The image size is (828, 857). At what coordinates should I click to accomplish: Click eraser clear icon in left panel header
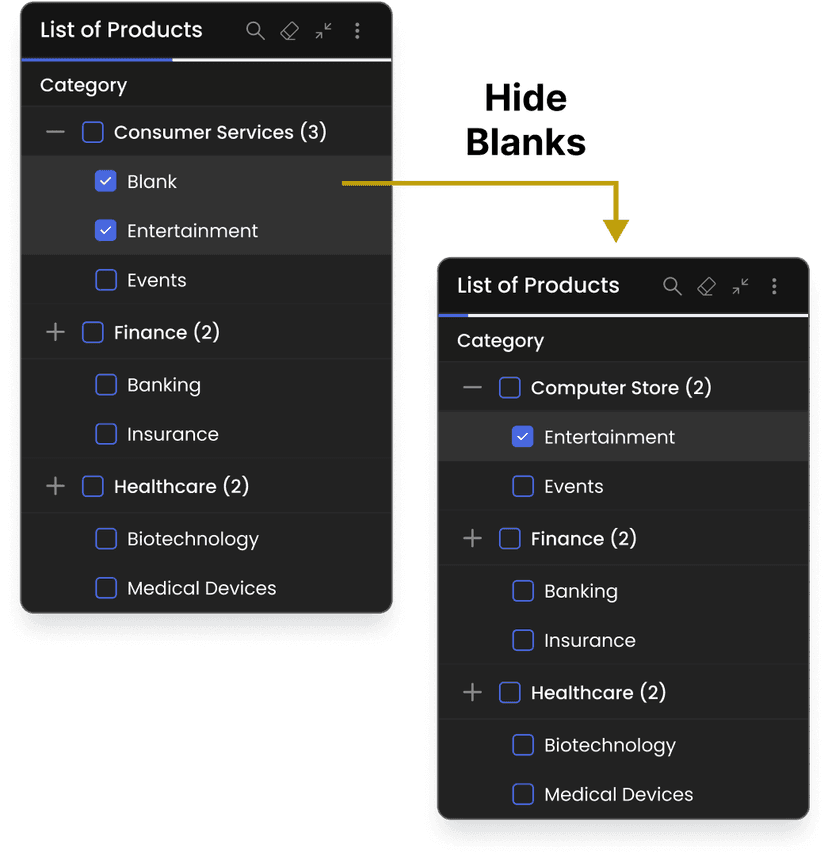(290, 31)
